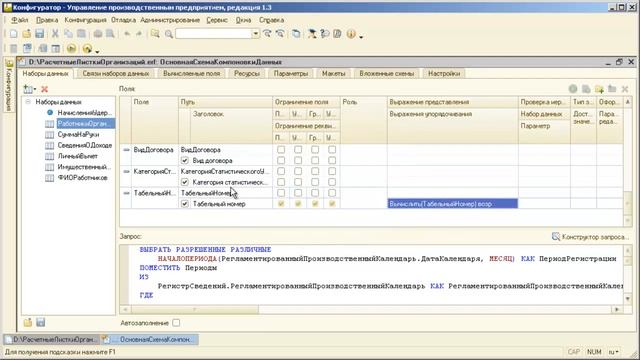Click the yellow help info icon in toolbar
Image resolution: width=640 pixels, height=360 pixels.
coord(351,34)
